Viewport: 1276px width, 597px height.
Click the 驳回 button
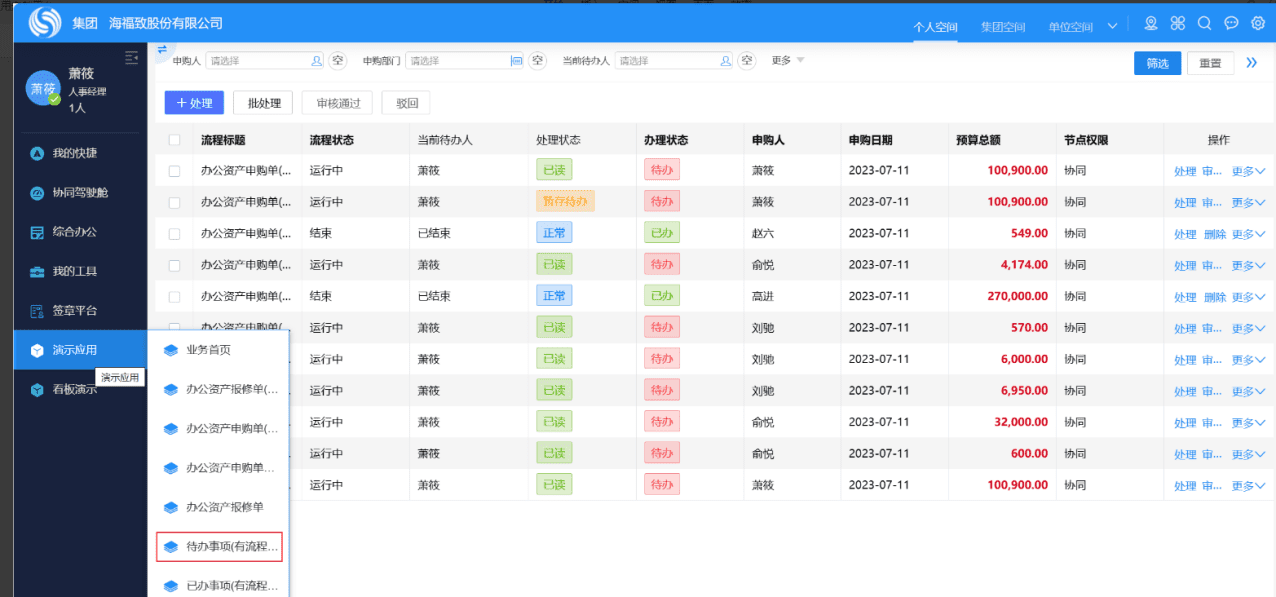coord(406,102)
